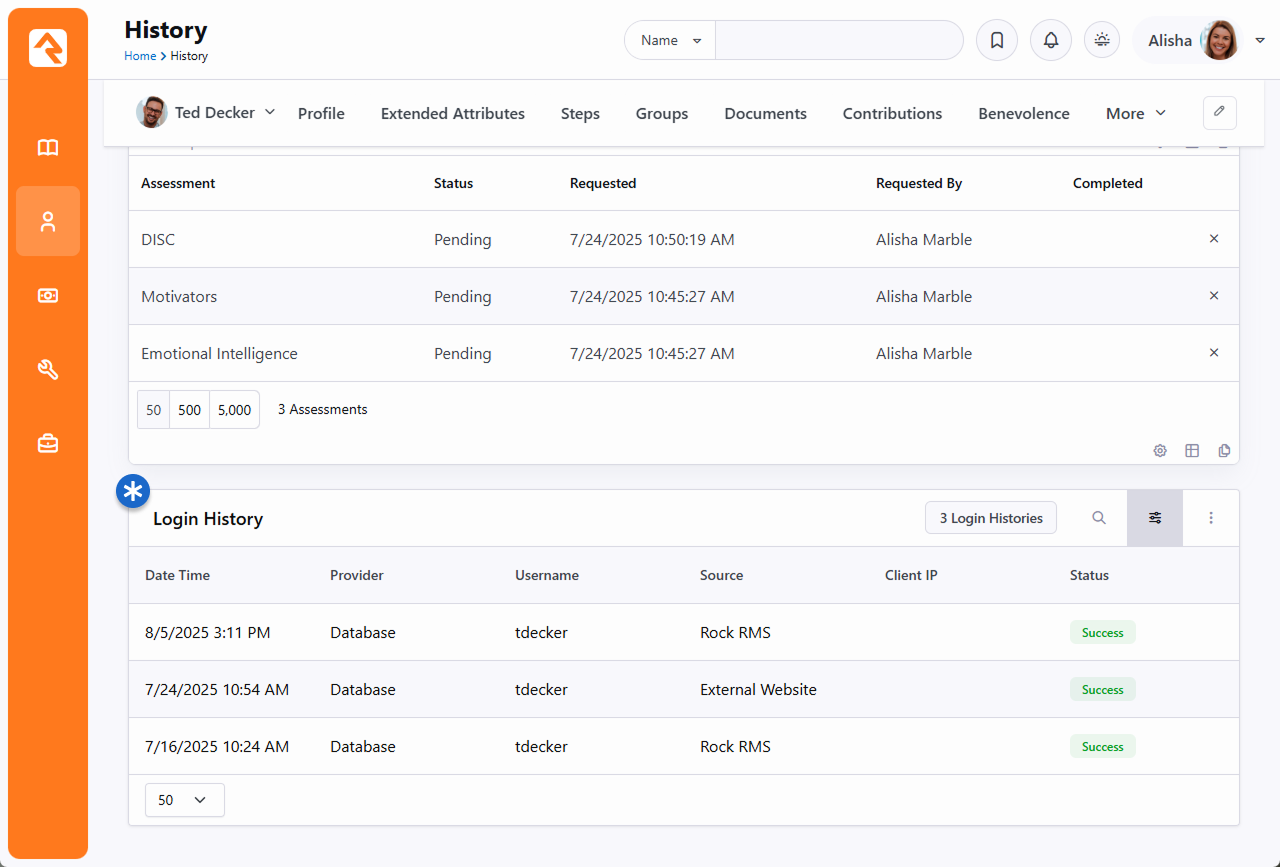Switch to the Contributions tab
This screenshot has width=1280, height=867.
[892, 114]
